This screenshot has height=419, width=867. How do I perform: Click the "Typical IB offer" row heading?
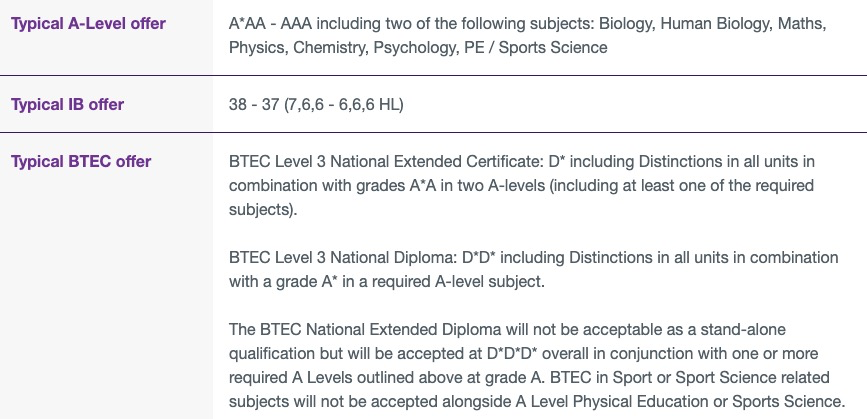[x=68, y=104]
